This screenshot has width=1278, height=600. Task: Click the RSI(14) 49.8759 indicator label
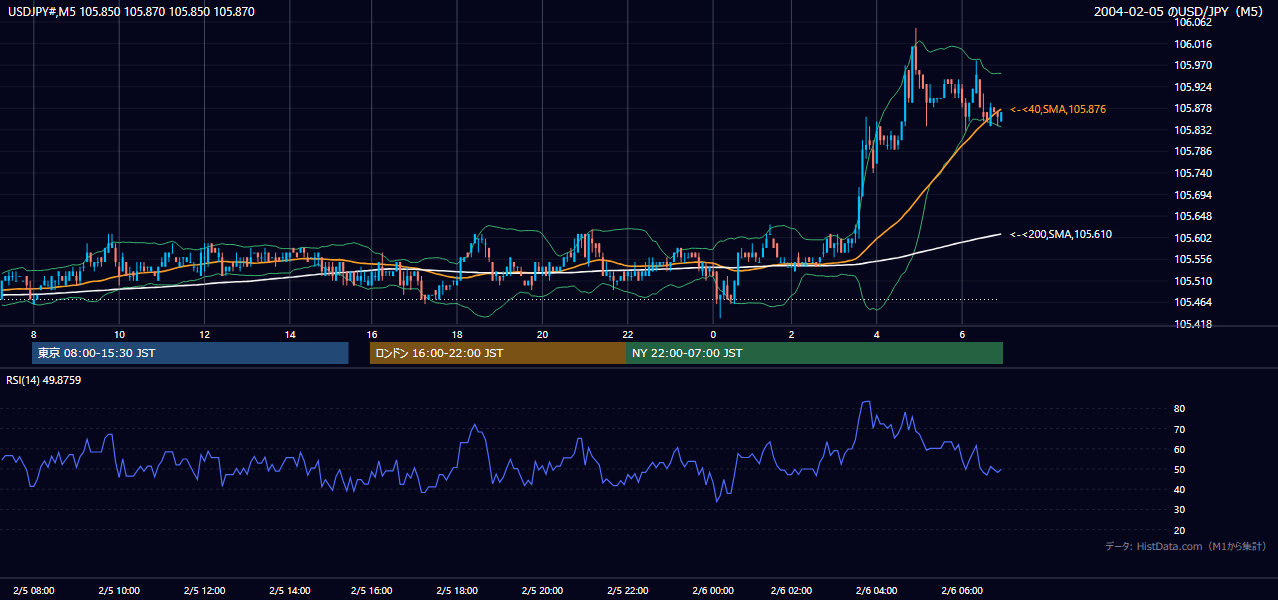43,380
